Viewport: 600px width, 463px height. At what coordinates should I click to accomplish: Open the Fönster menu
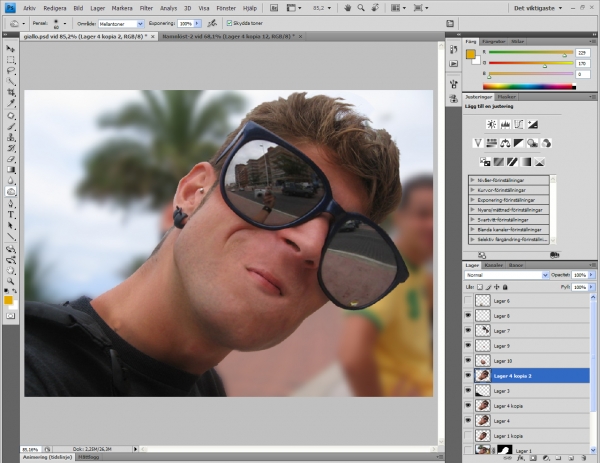coord(226,8)
